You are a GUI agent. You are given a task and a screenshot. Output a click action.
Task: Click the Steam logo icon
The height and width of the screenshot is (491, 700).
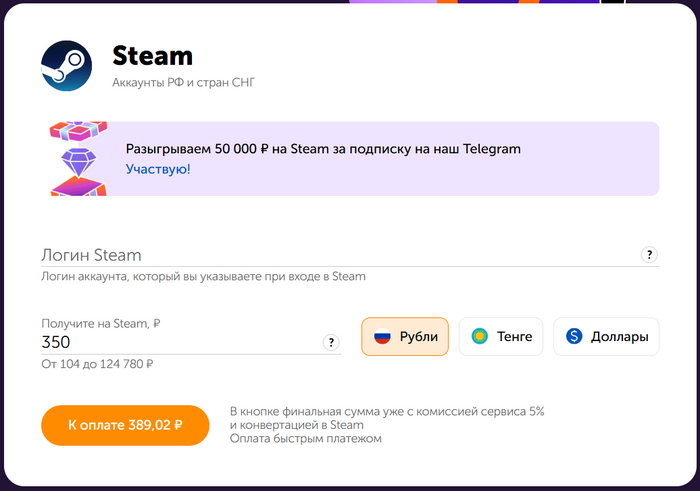click(67, 66)
